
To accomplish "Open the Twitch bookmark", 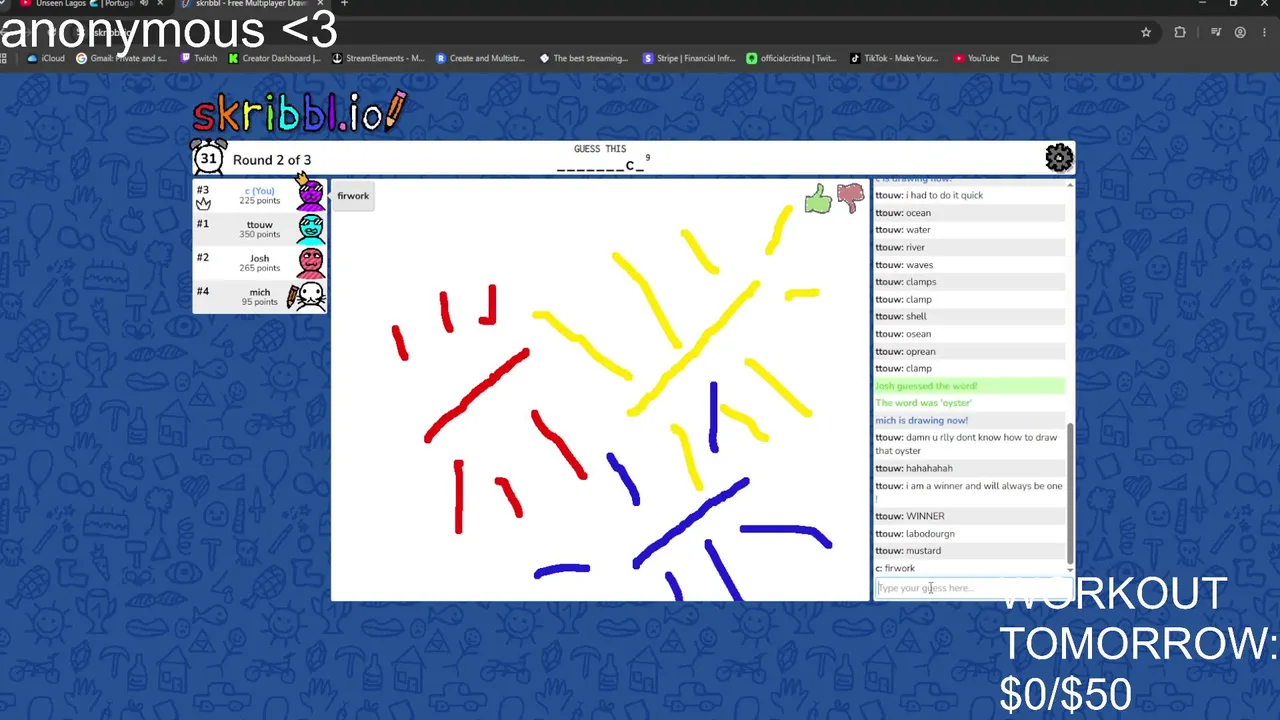I will (199, 58).
